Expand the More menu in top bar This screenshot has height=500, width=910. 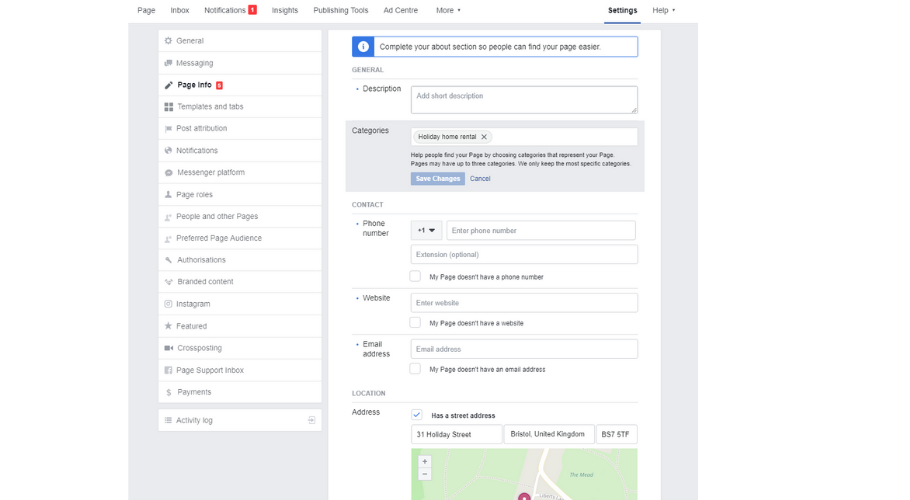point(448,10)
